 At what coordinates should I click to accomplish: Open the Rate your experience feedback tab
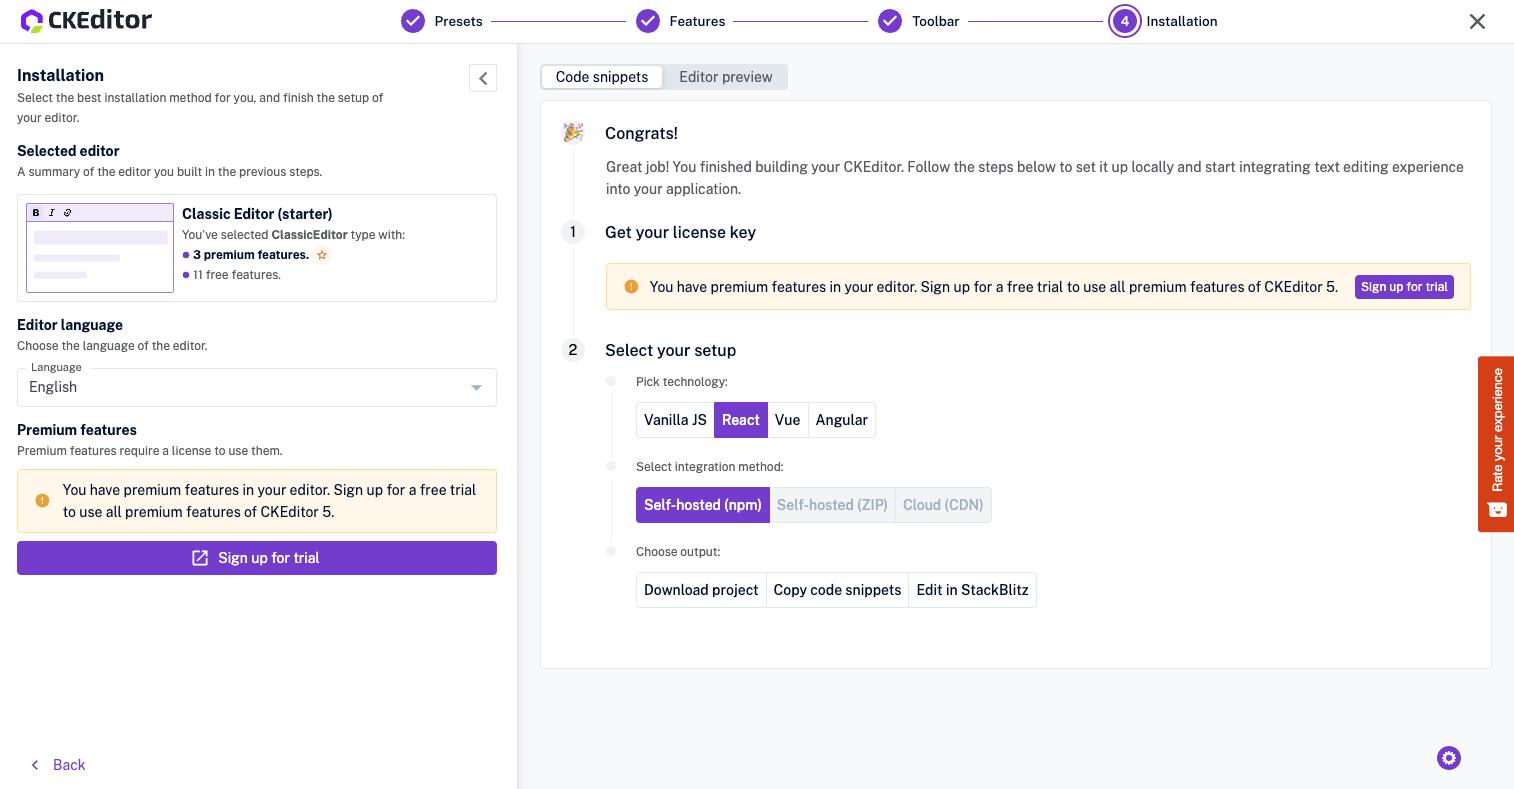1496,443
